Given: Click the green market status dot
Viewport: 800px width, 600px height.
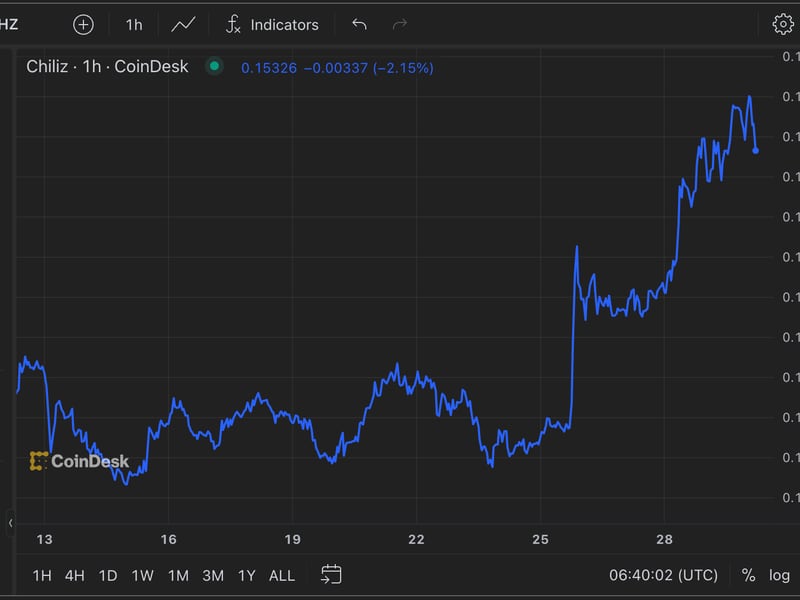Looking at the screenshot, I should (213, 67).
